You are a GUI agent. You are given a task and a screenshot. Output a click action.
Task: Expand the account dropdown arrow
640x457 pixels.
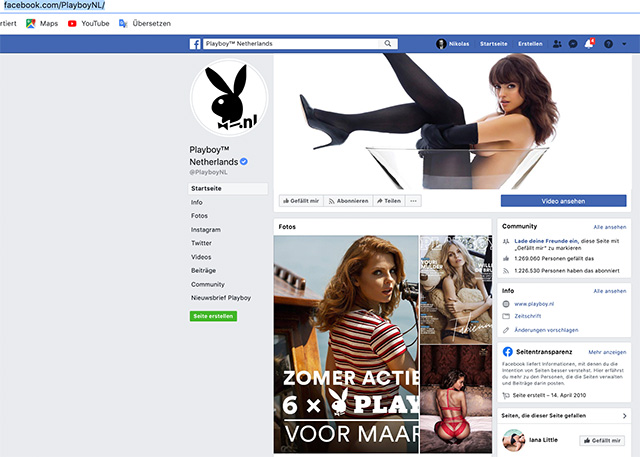(624, 44)
